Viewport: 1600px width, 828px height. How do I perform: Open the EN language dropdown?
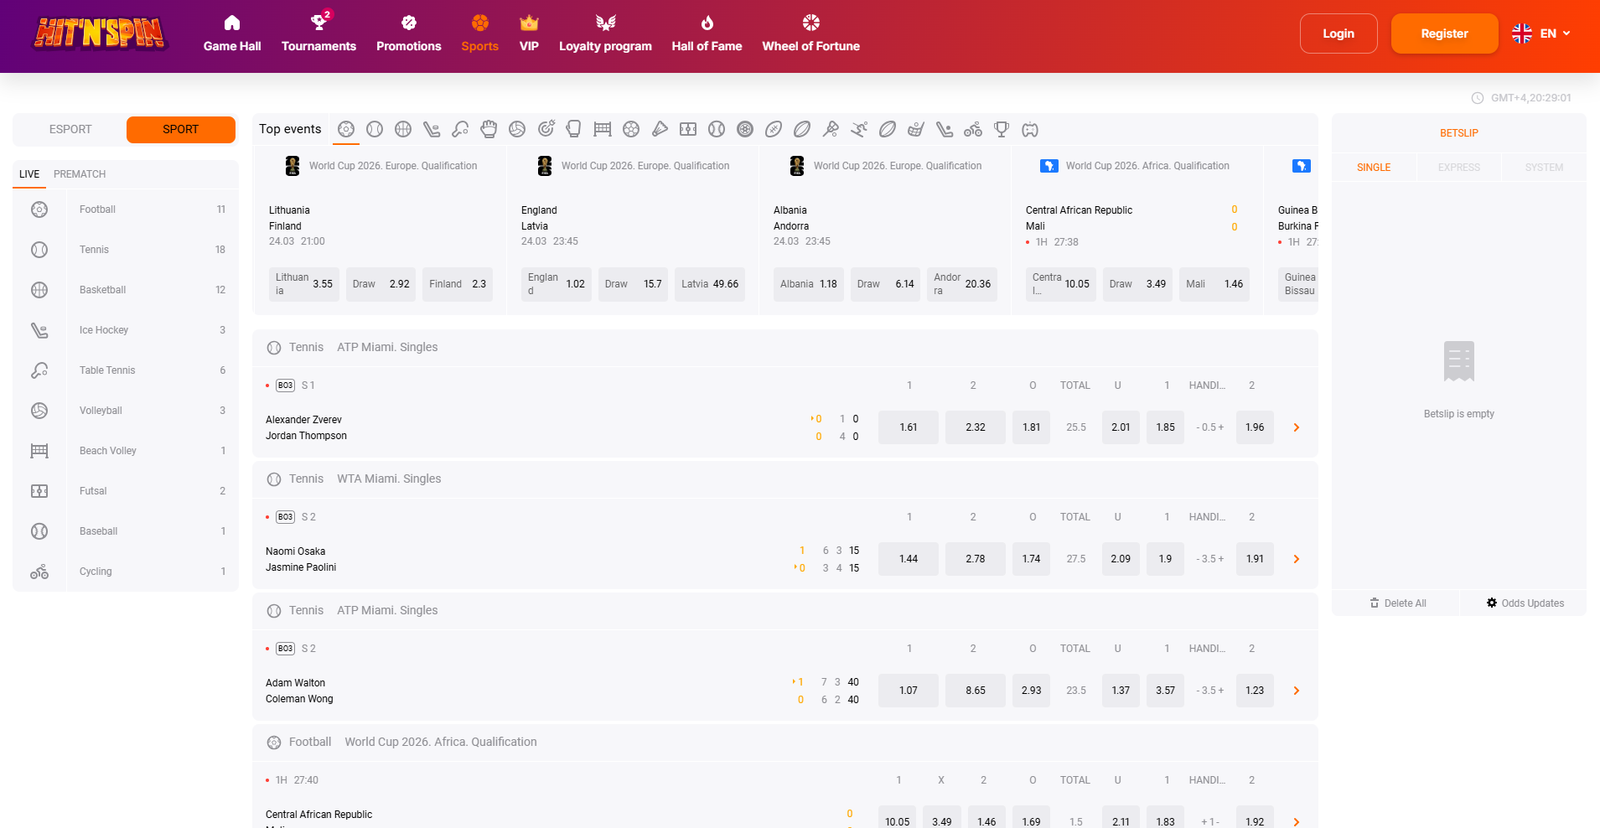[x=1541, y=34]
